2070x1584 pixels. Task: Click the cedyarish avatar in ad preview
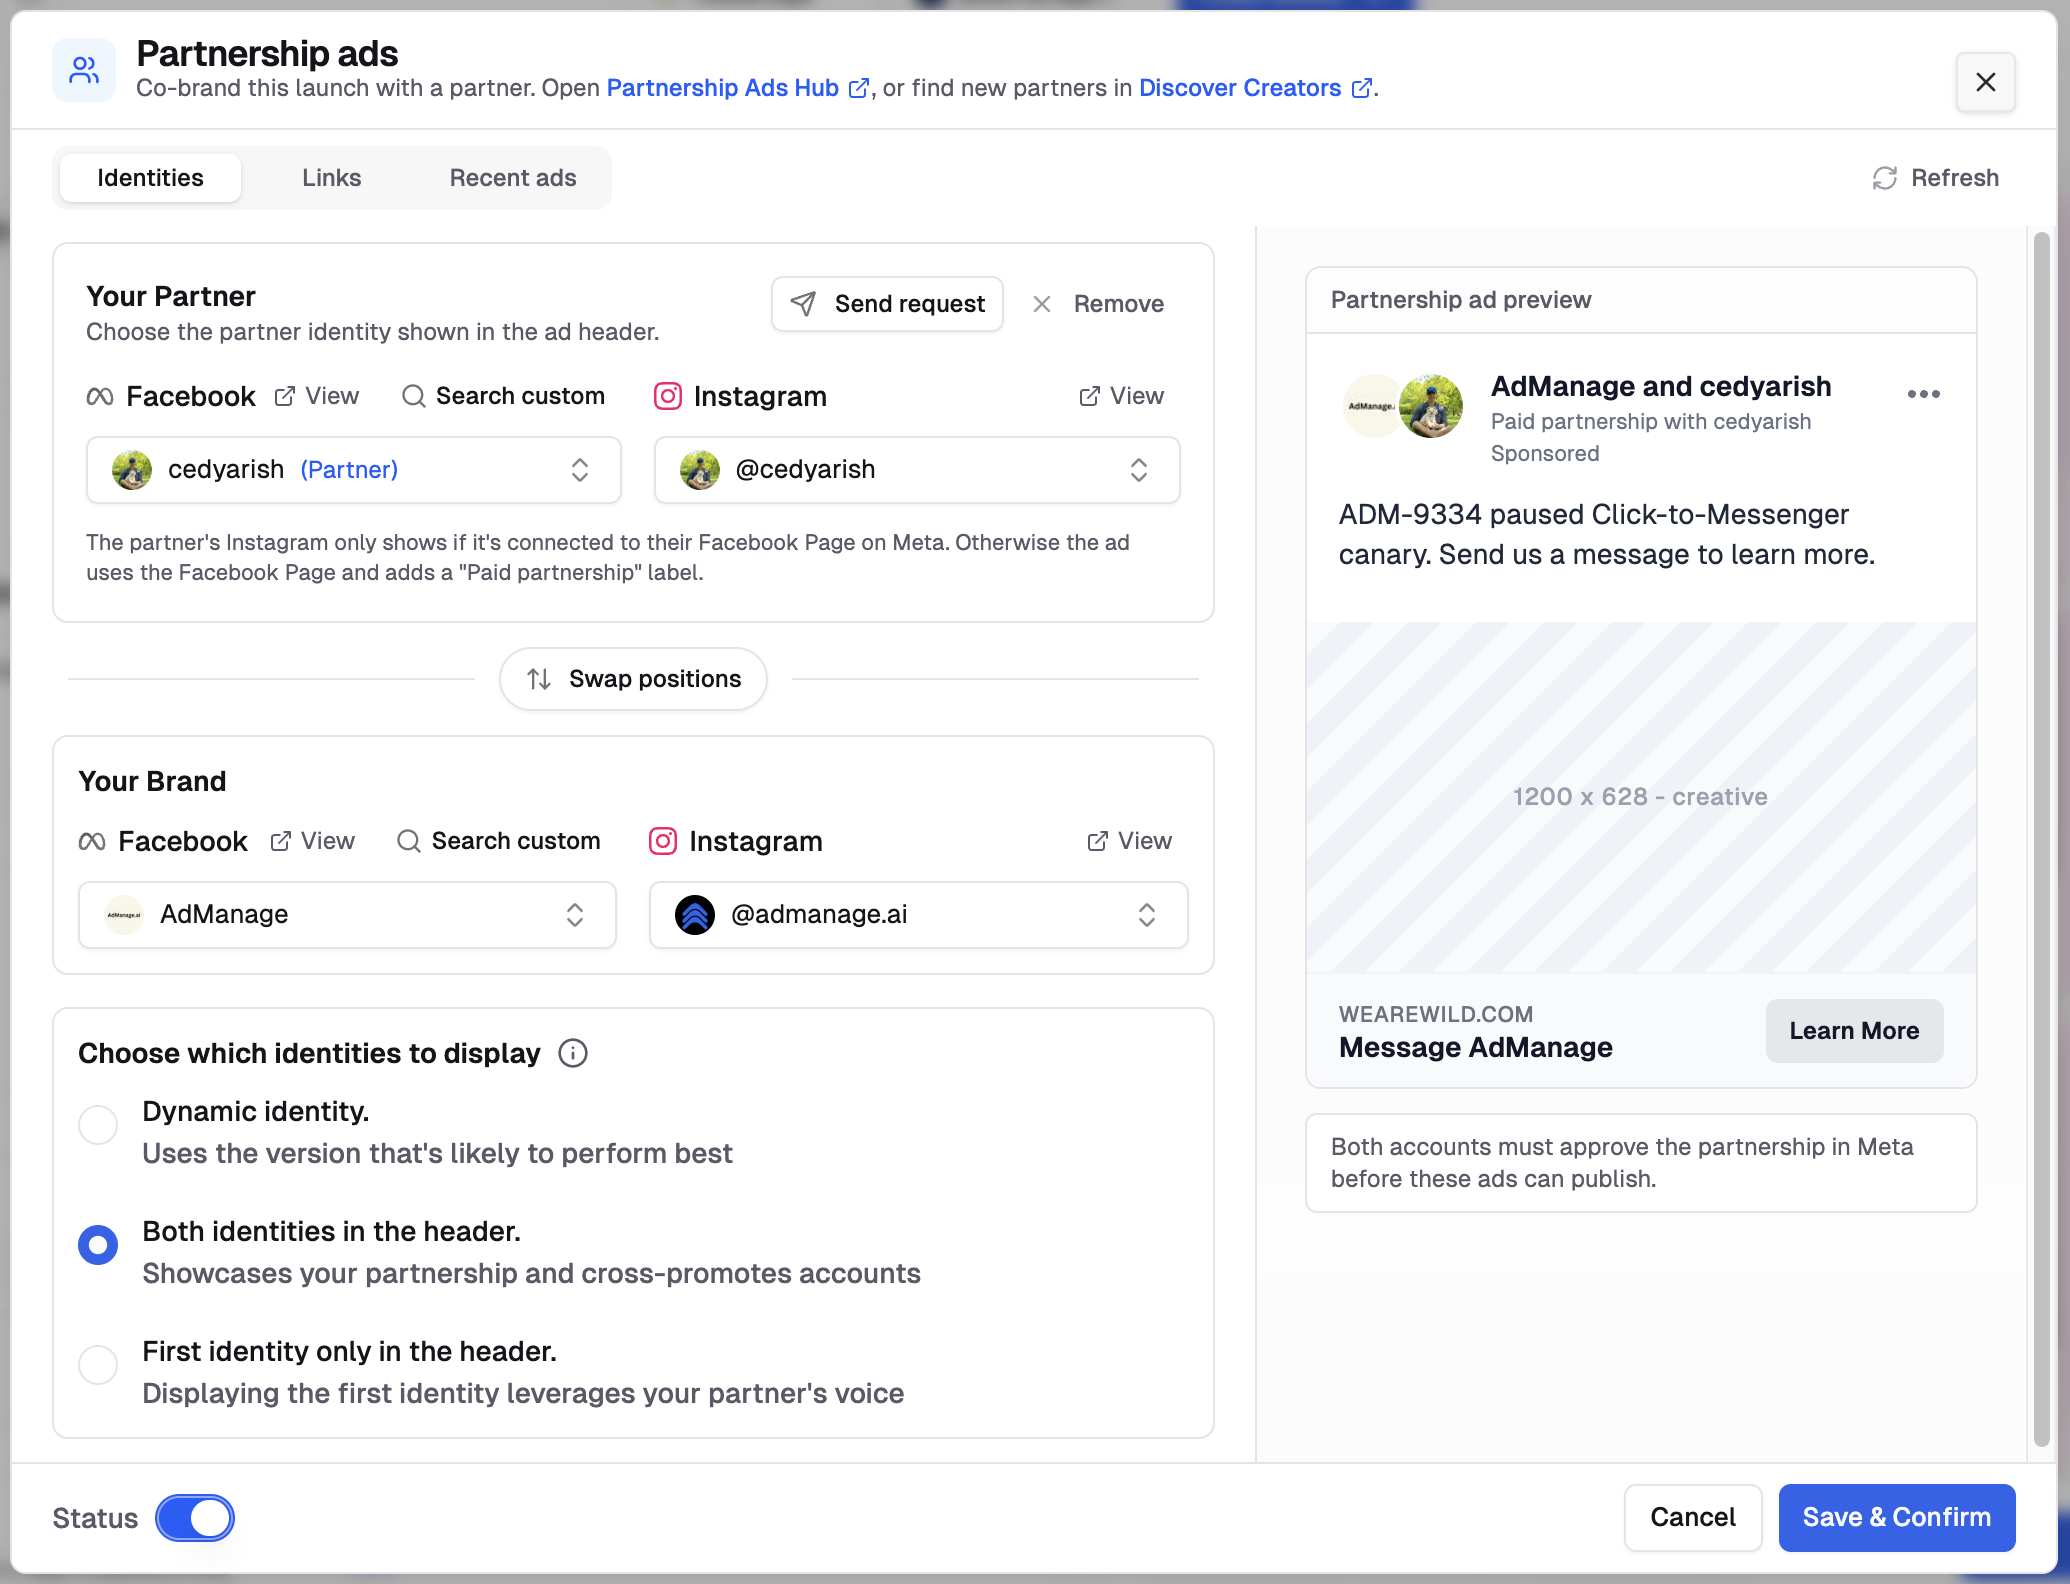click(1431, 406)
